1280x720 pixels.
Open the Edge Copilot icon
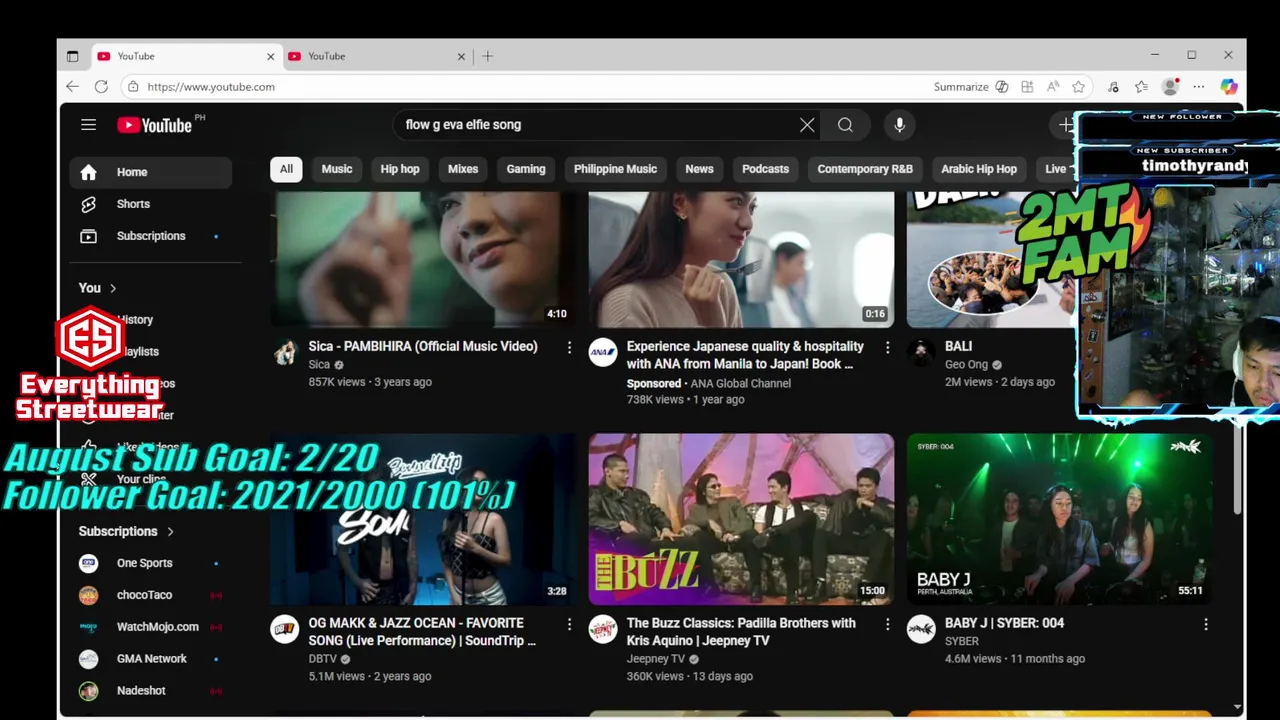(1229, 87)
